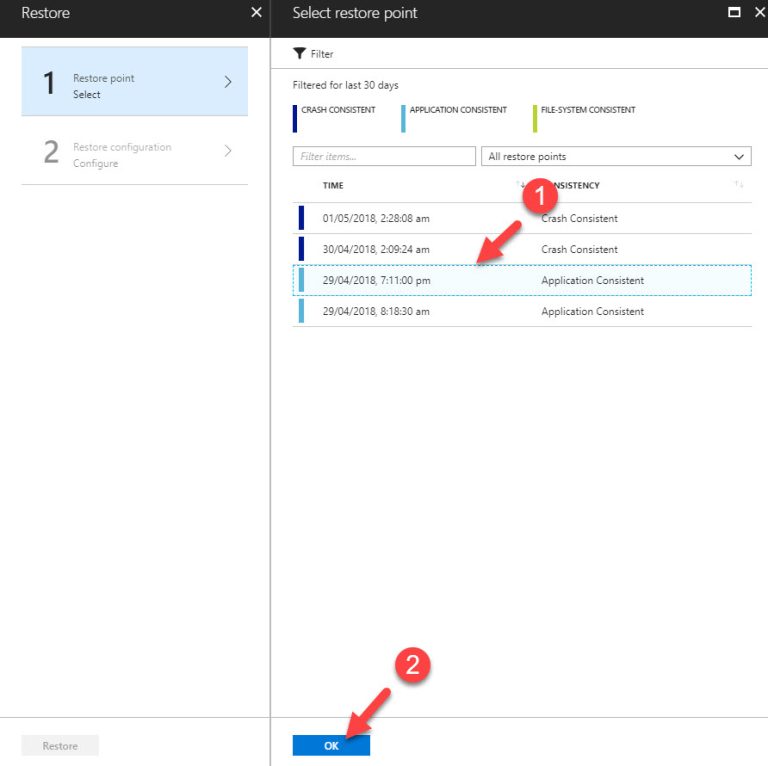Close the Restore blade
The image size is (768, 766).
point(256,13)
